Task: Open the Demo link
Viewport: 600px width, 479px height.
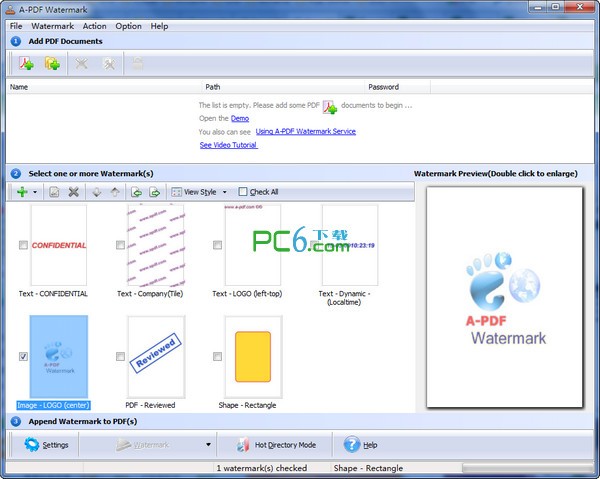Action: pyautogui.click(x=240, y=119)
